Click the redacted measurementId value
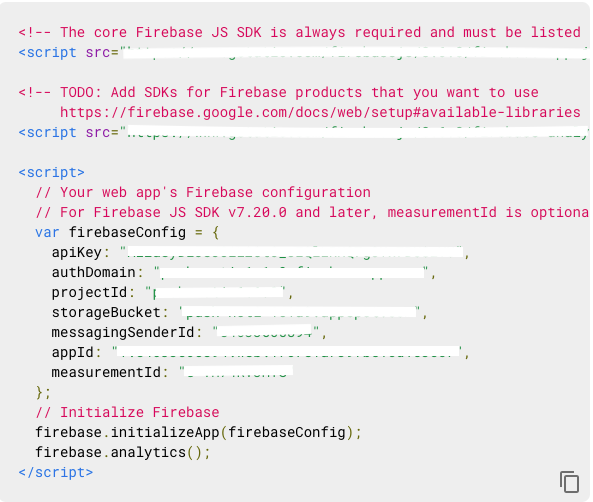593x502 pixels. point(238,372)
